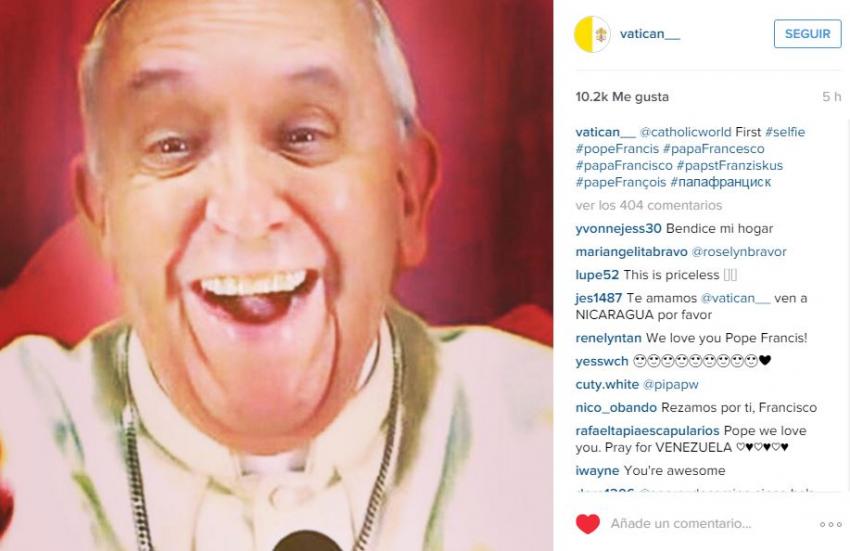Open the three-dot more options menu
The height and width of the screenshot is (551, 850).
coord(830,524)
